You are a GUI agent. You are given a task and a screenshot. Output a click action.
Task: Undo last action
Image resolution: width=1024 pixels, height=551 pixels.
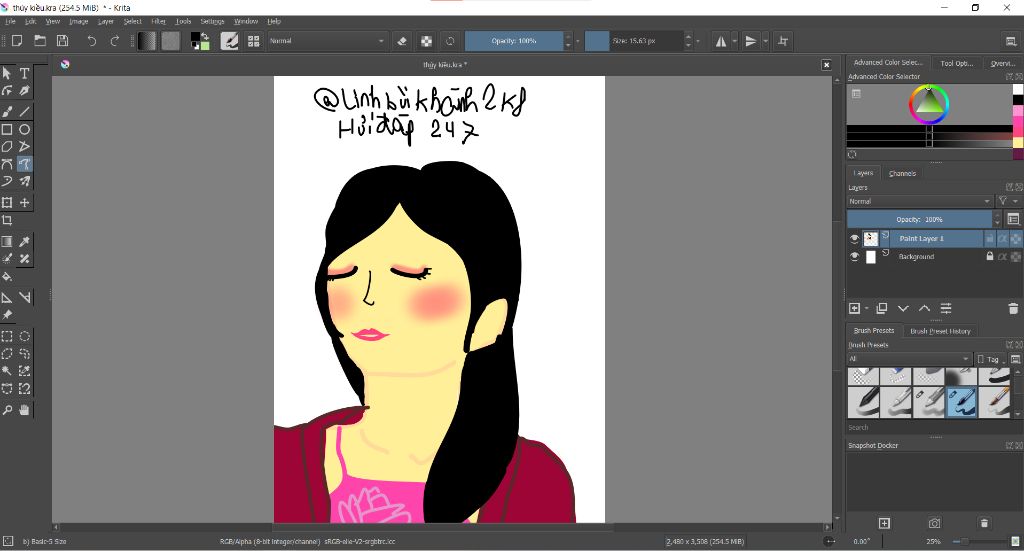pyautogui.click(x=91, y=40)
